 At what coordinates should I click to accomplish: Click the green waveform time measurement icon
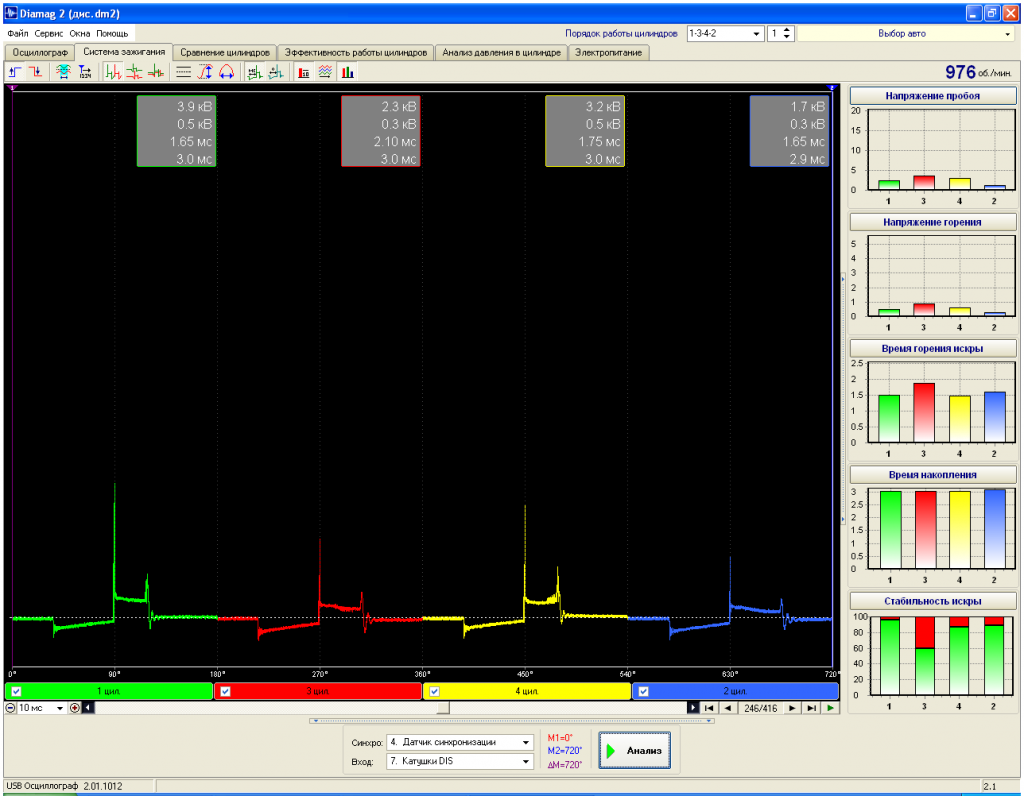click(x=255, y=72)
